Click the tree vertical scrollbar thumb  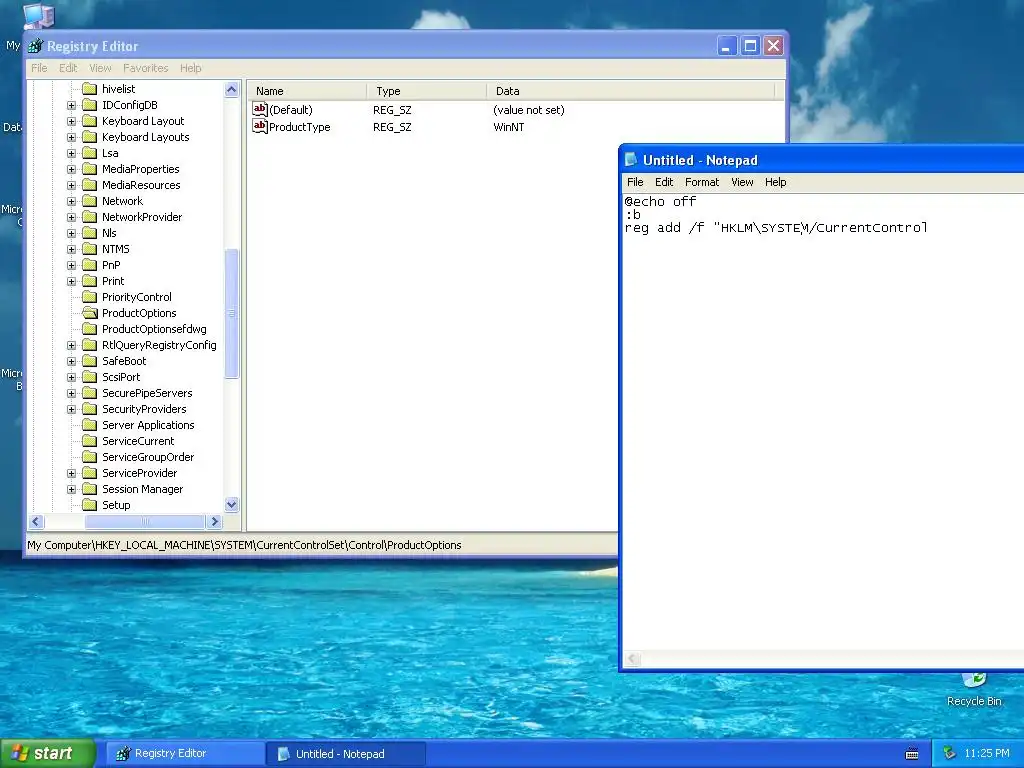coord(231,313)
